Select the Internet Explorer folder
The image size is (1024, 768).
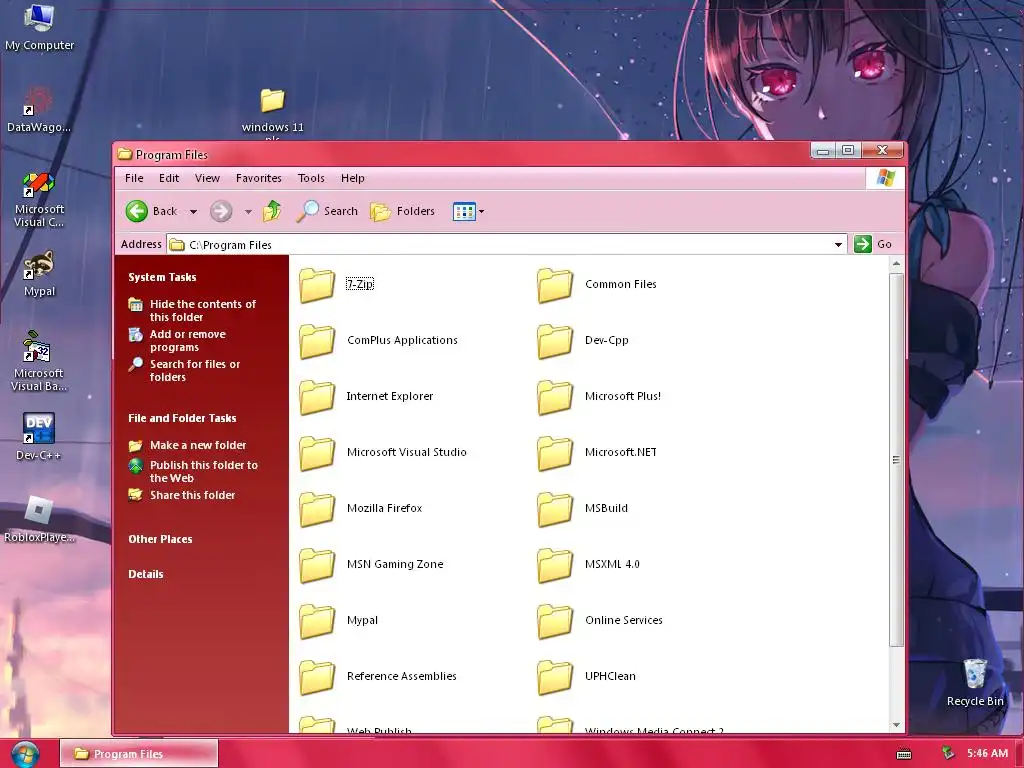(366, 397)
